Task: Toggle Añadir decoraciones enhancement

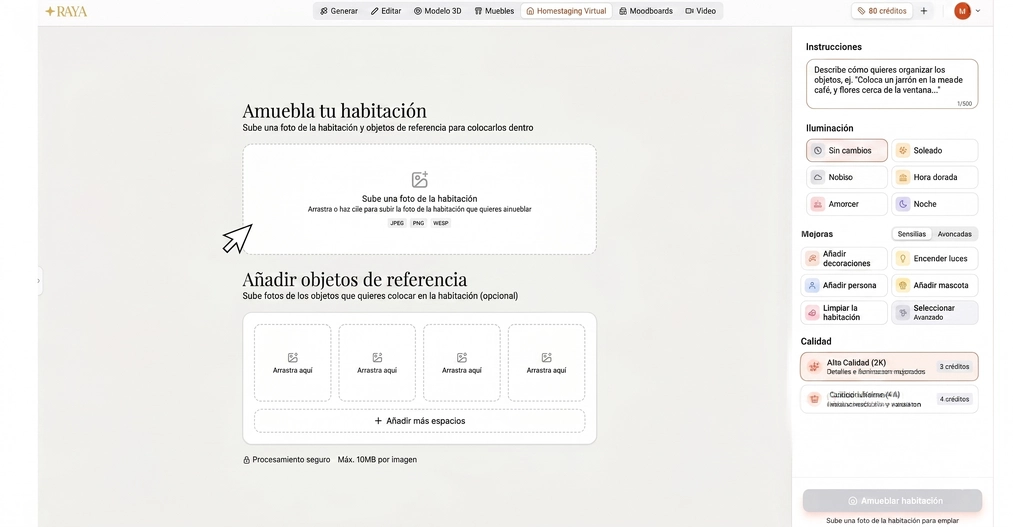Action: pos(844,258)
